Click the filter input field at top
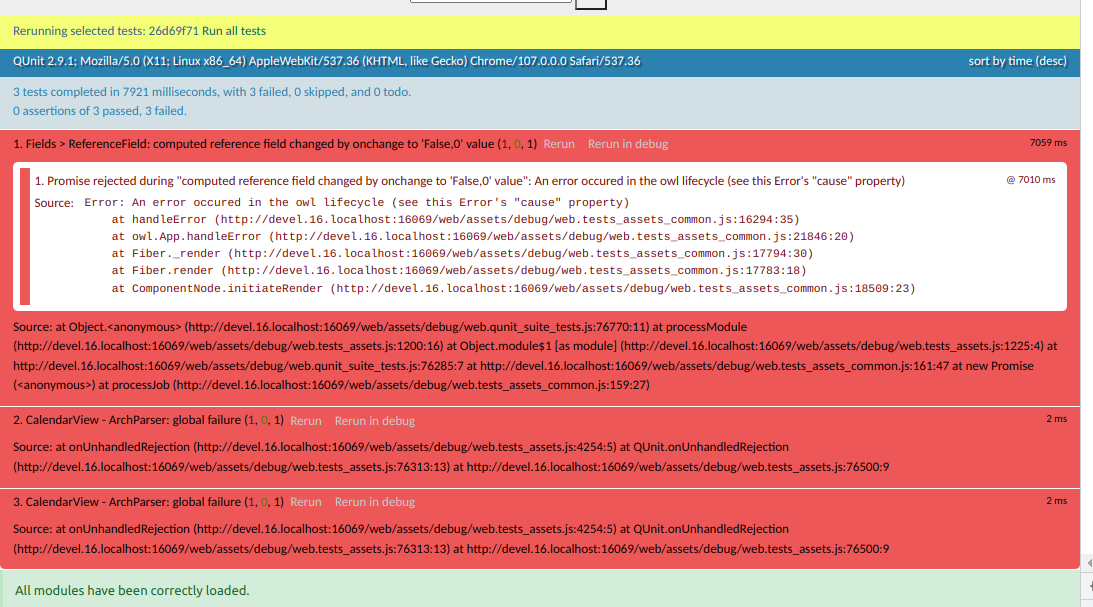 [x=491, y=1]
